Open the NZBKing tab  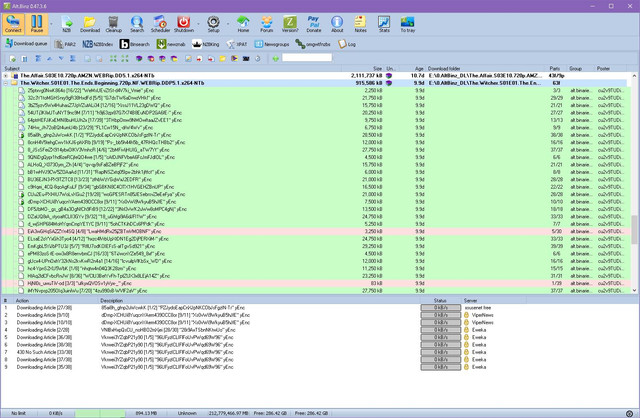coord(206,44)
